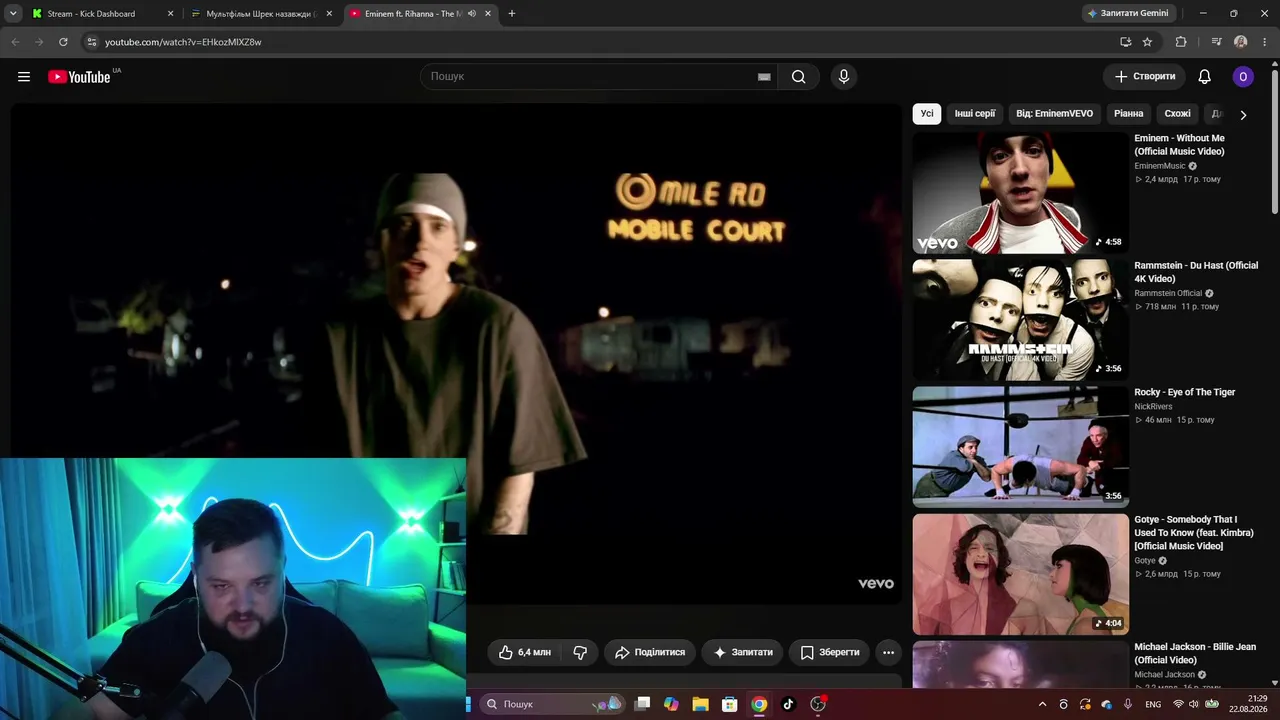Open a new browser tab
Screen dimensions: 1280x720
coord(512,14)
